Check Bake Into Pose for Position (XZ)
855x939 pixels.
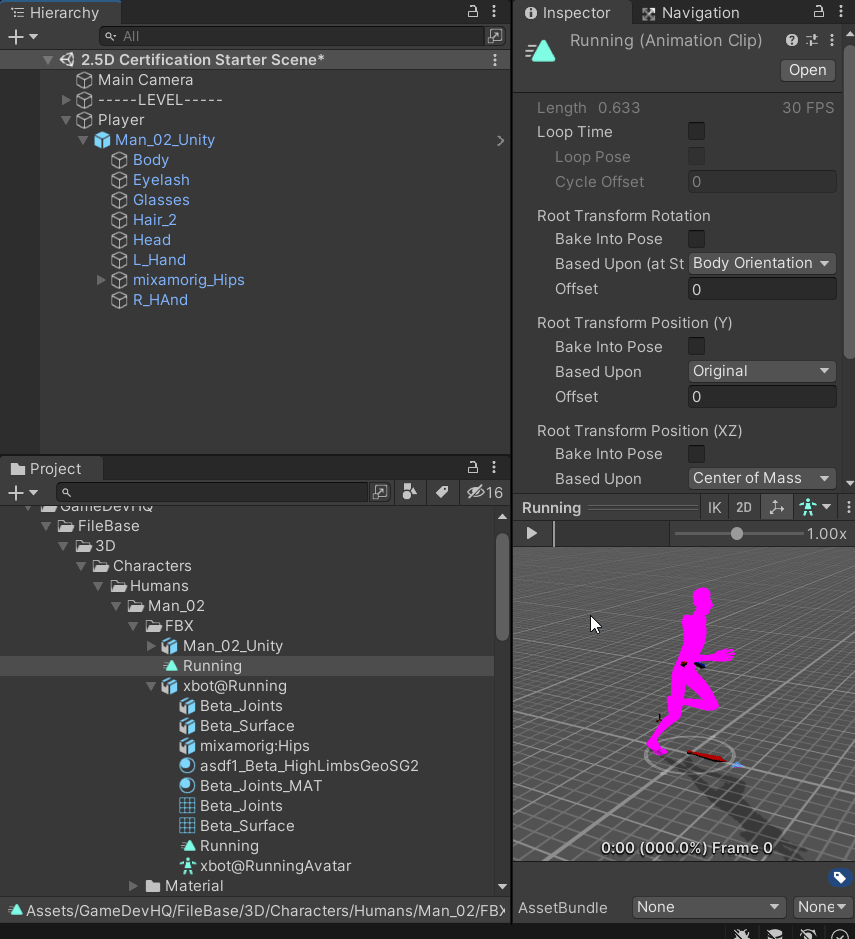point(696,454)
